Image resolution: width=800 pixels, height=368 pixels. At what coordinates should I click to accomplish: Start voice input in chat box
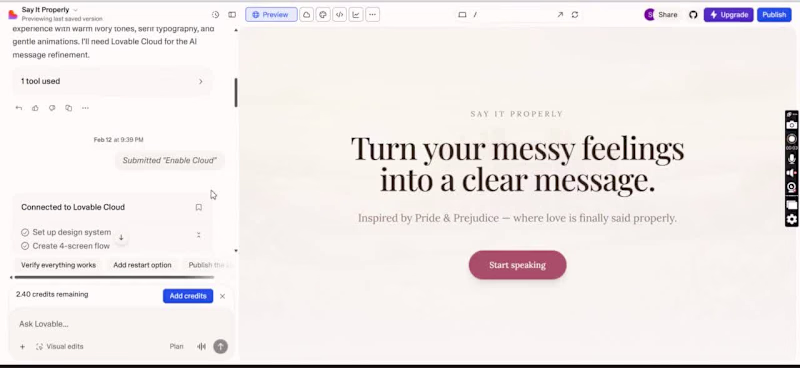[x=202, y=347]
